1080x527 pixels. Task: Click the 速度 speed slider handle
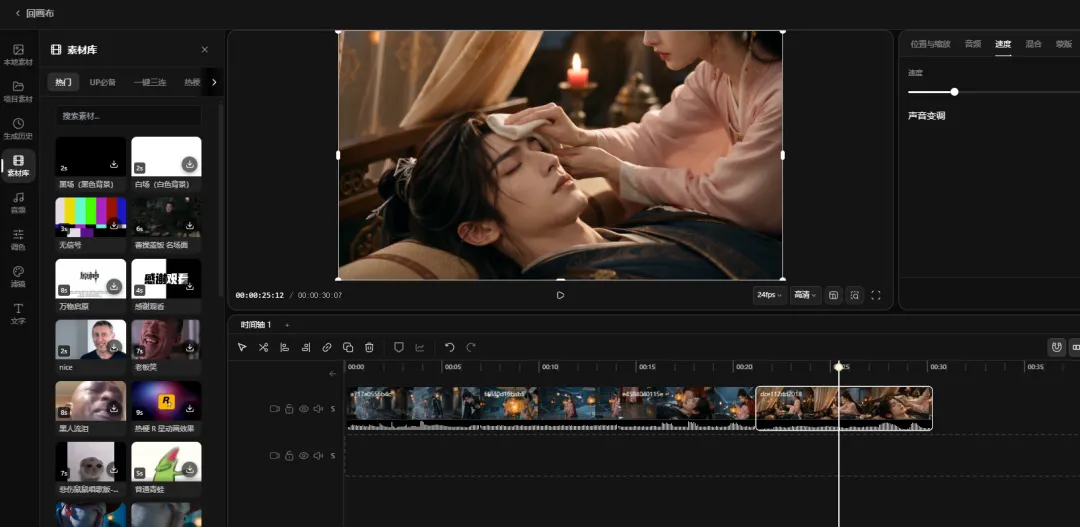click(954, 92)
